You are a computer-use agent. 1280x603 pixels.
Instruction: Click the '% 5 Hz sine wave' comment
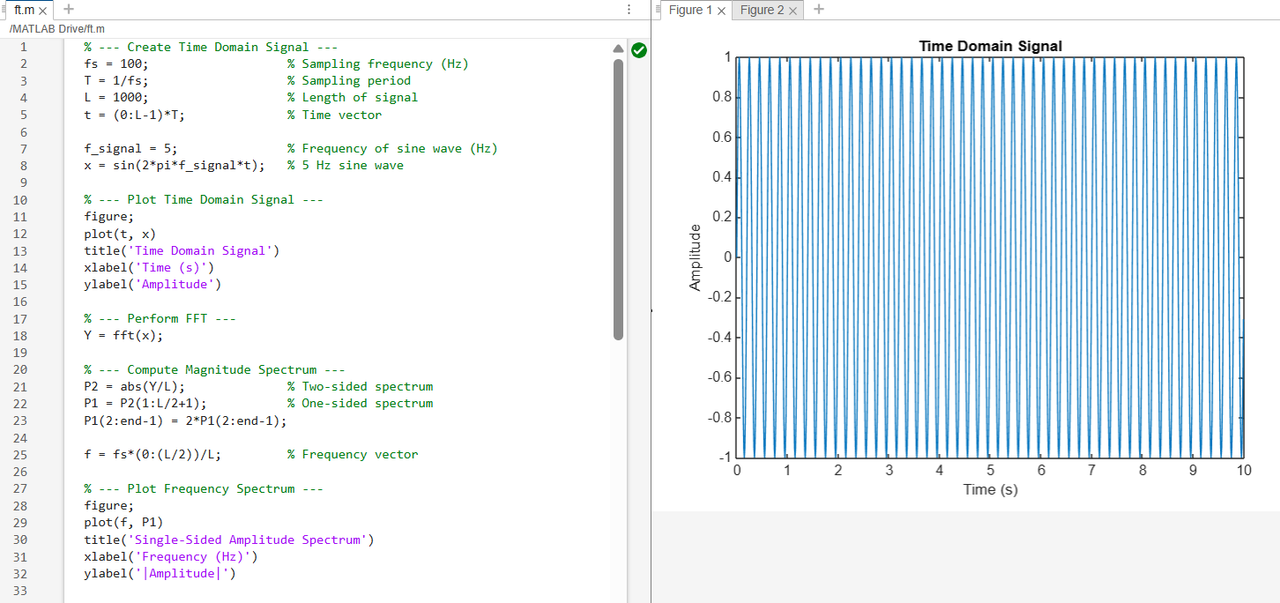pyautogui.click(x=345, y=166)
